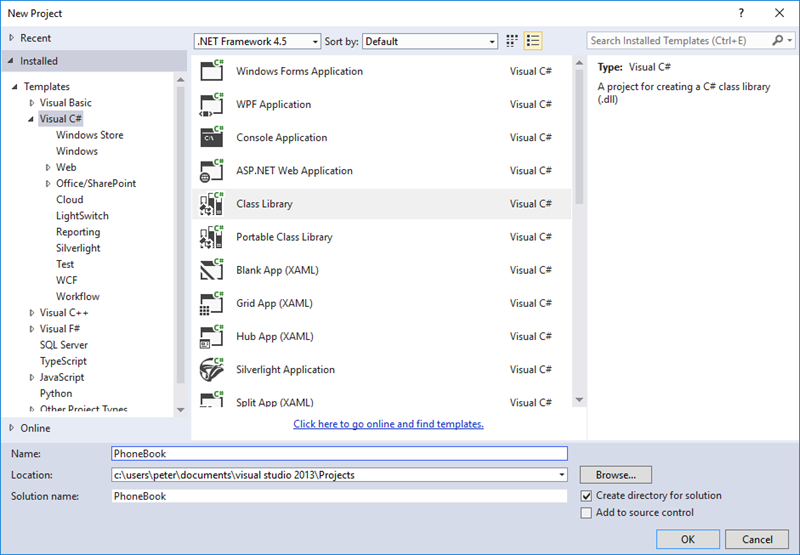The width and height of the screenshot is (800, 555).
Task: Select the Grid App (XAML) icon
Action: coord(212,303)
